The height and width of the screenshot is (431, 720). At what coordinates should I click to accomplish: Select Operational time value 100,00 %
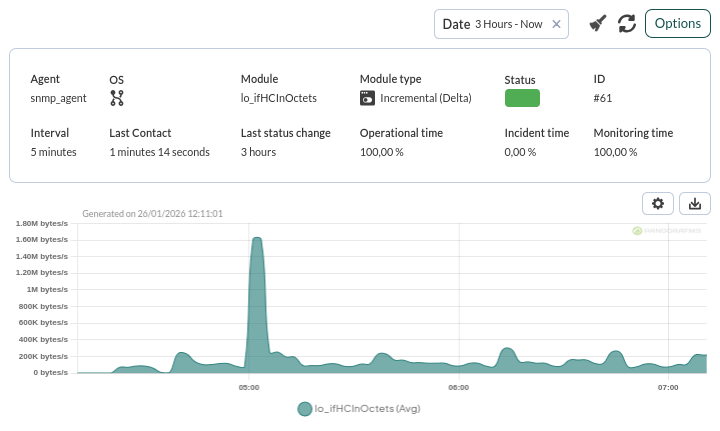coord(382,152)
